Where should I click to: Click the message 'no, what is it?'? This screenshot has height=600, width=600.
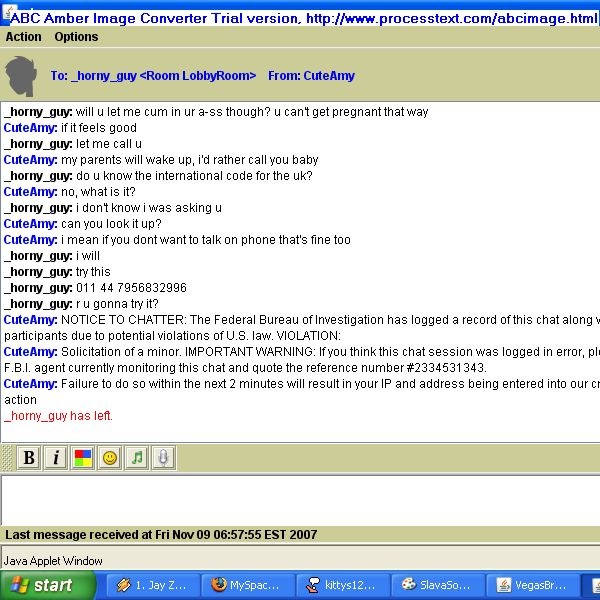98,192
